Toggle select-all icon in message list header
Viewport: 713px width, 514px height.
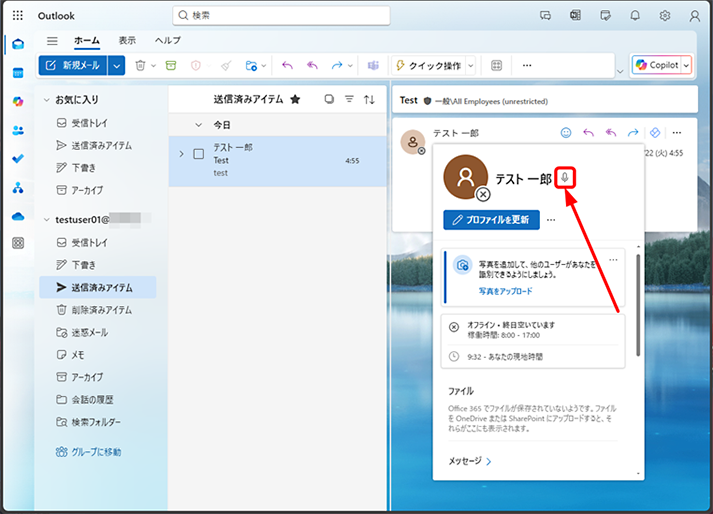point(329,99)
